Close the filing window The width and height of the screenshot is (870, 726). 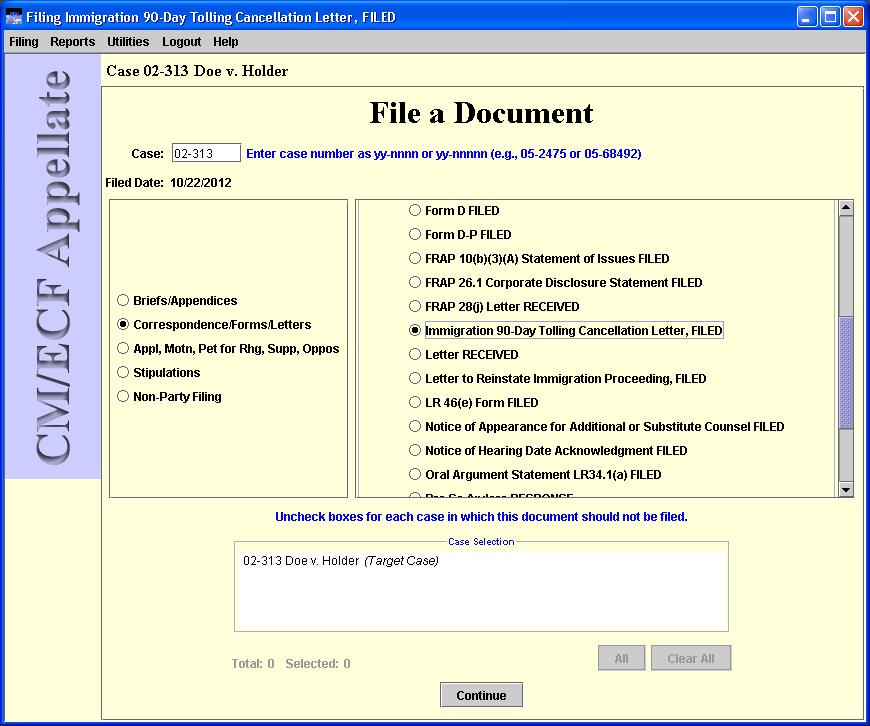click(853, 17)
